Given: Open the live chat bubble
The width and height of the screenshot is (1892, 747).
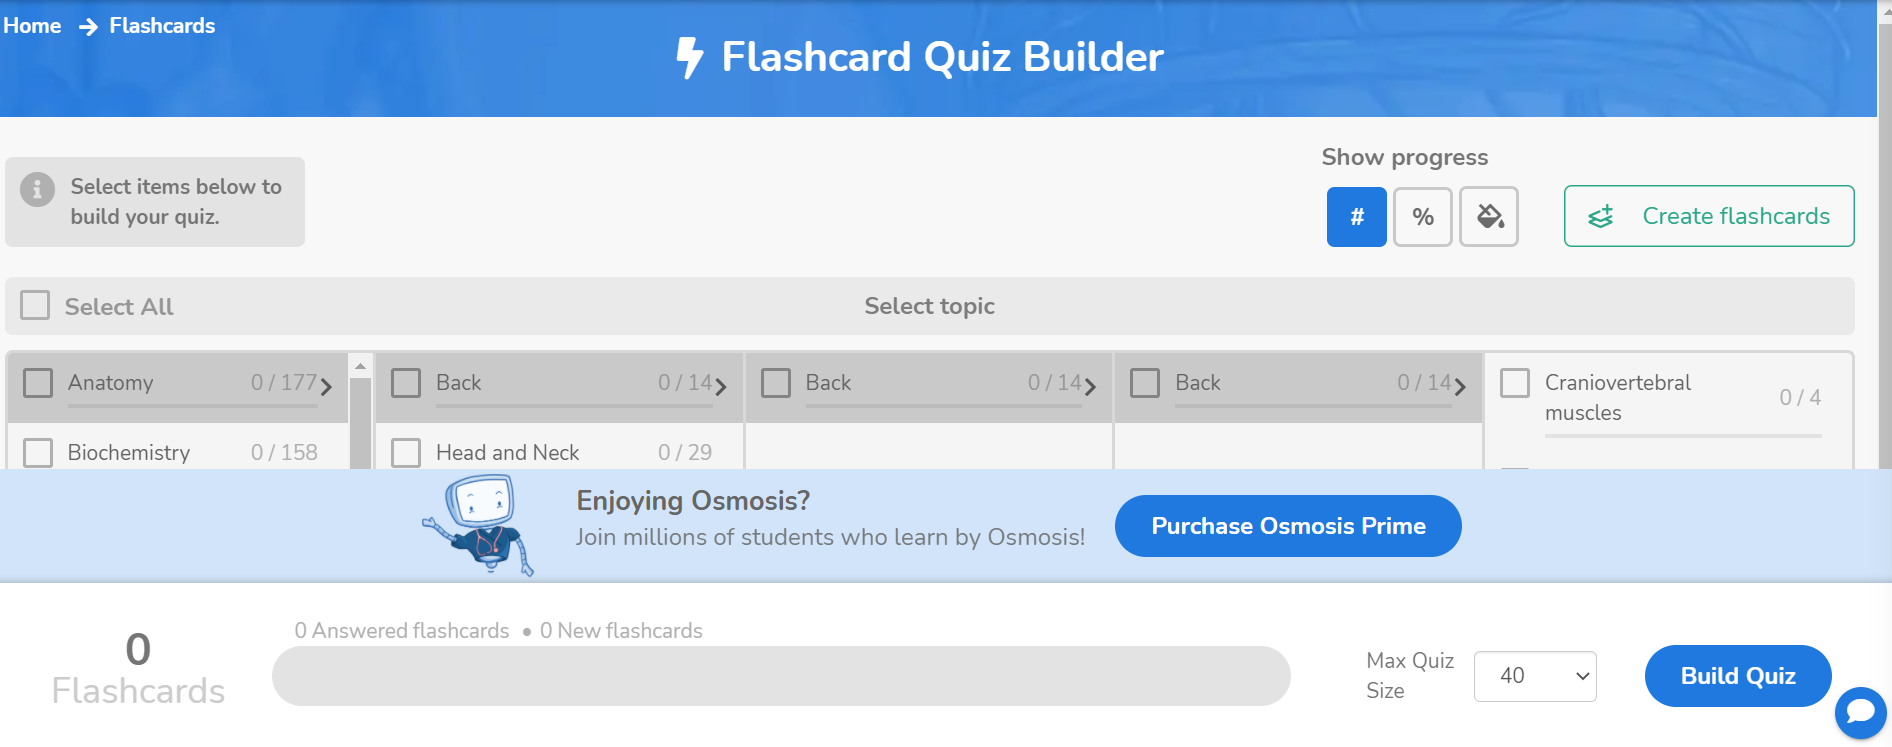Looking at the screenshot, I should tap(1860, 712).
